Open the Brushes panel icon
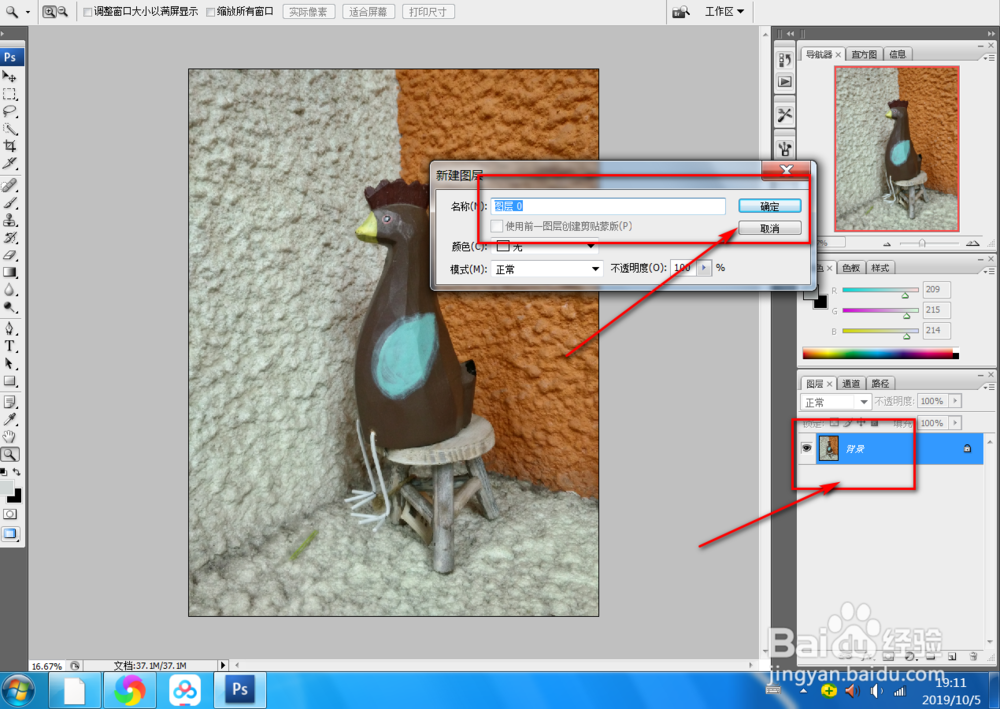This screenshot has width=1000, height=709. 784,149
